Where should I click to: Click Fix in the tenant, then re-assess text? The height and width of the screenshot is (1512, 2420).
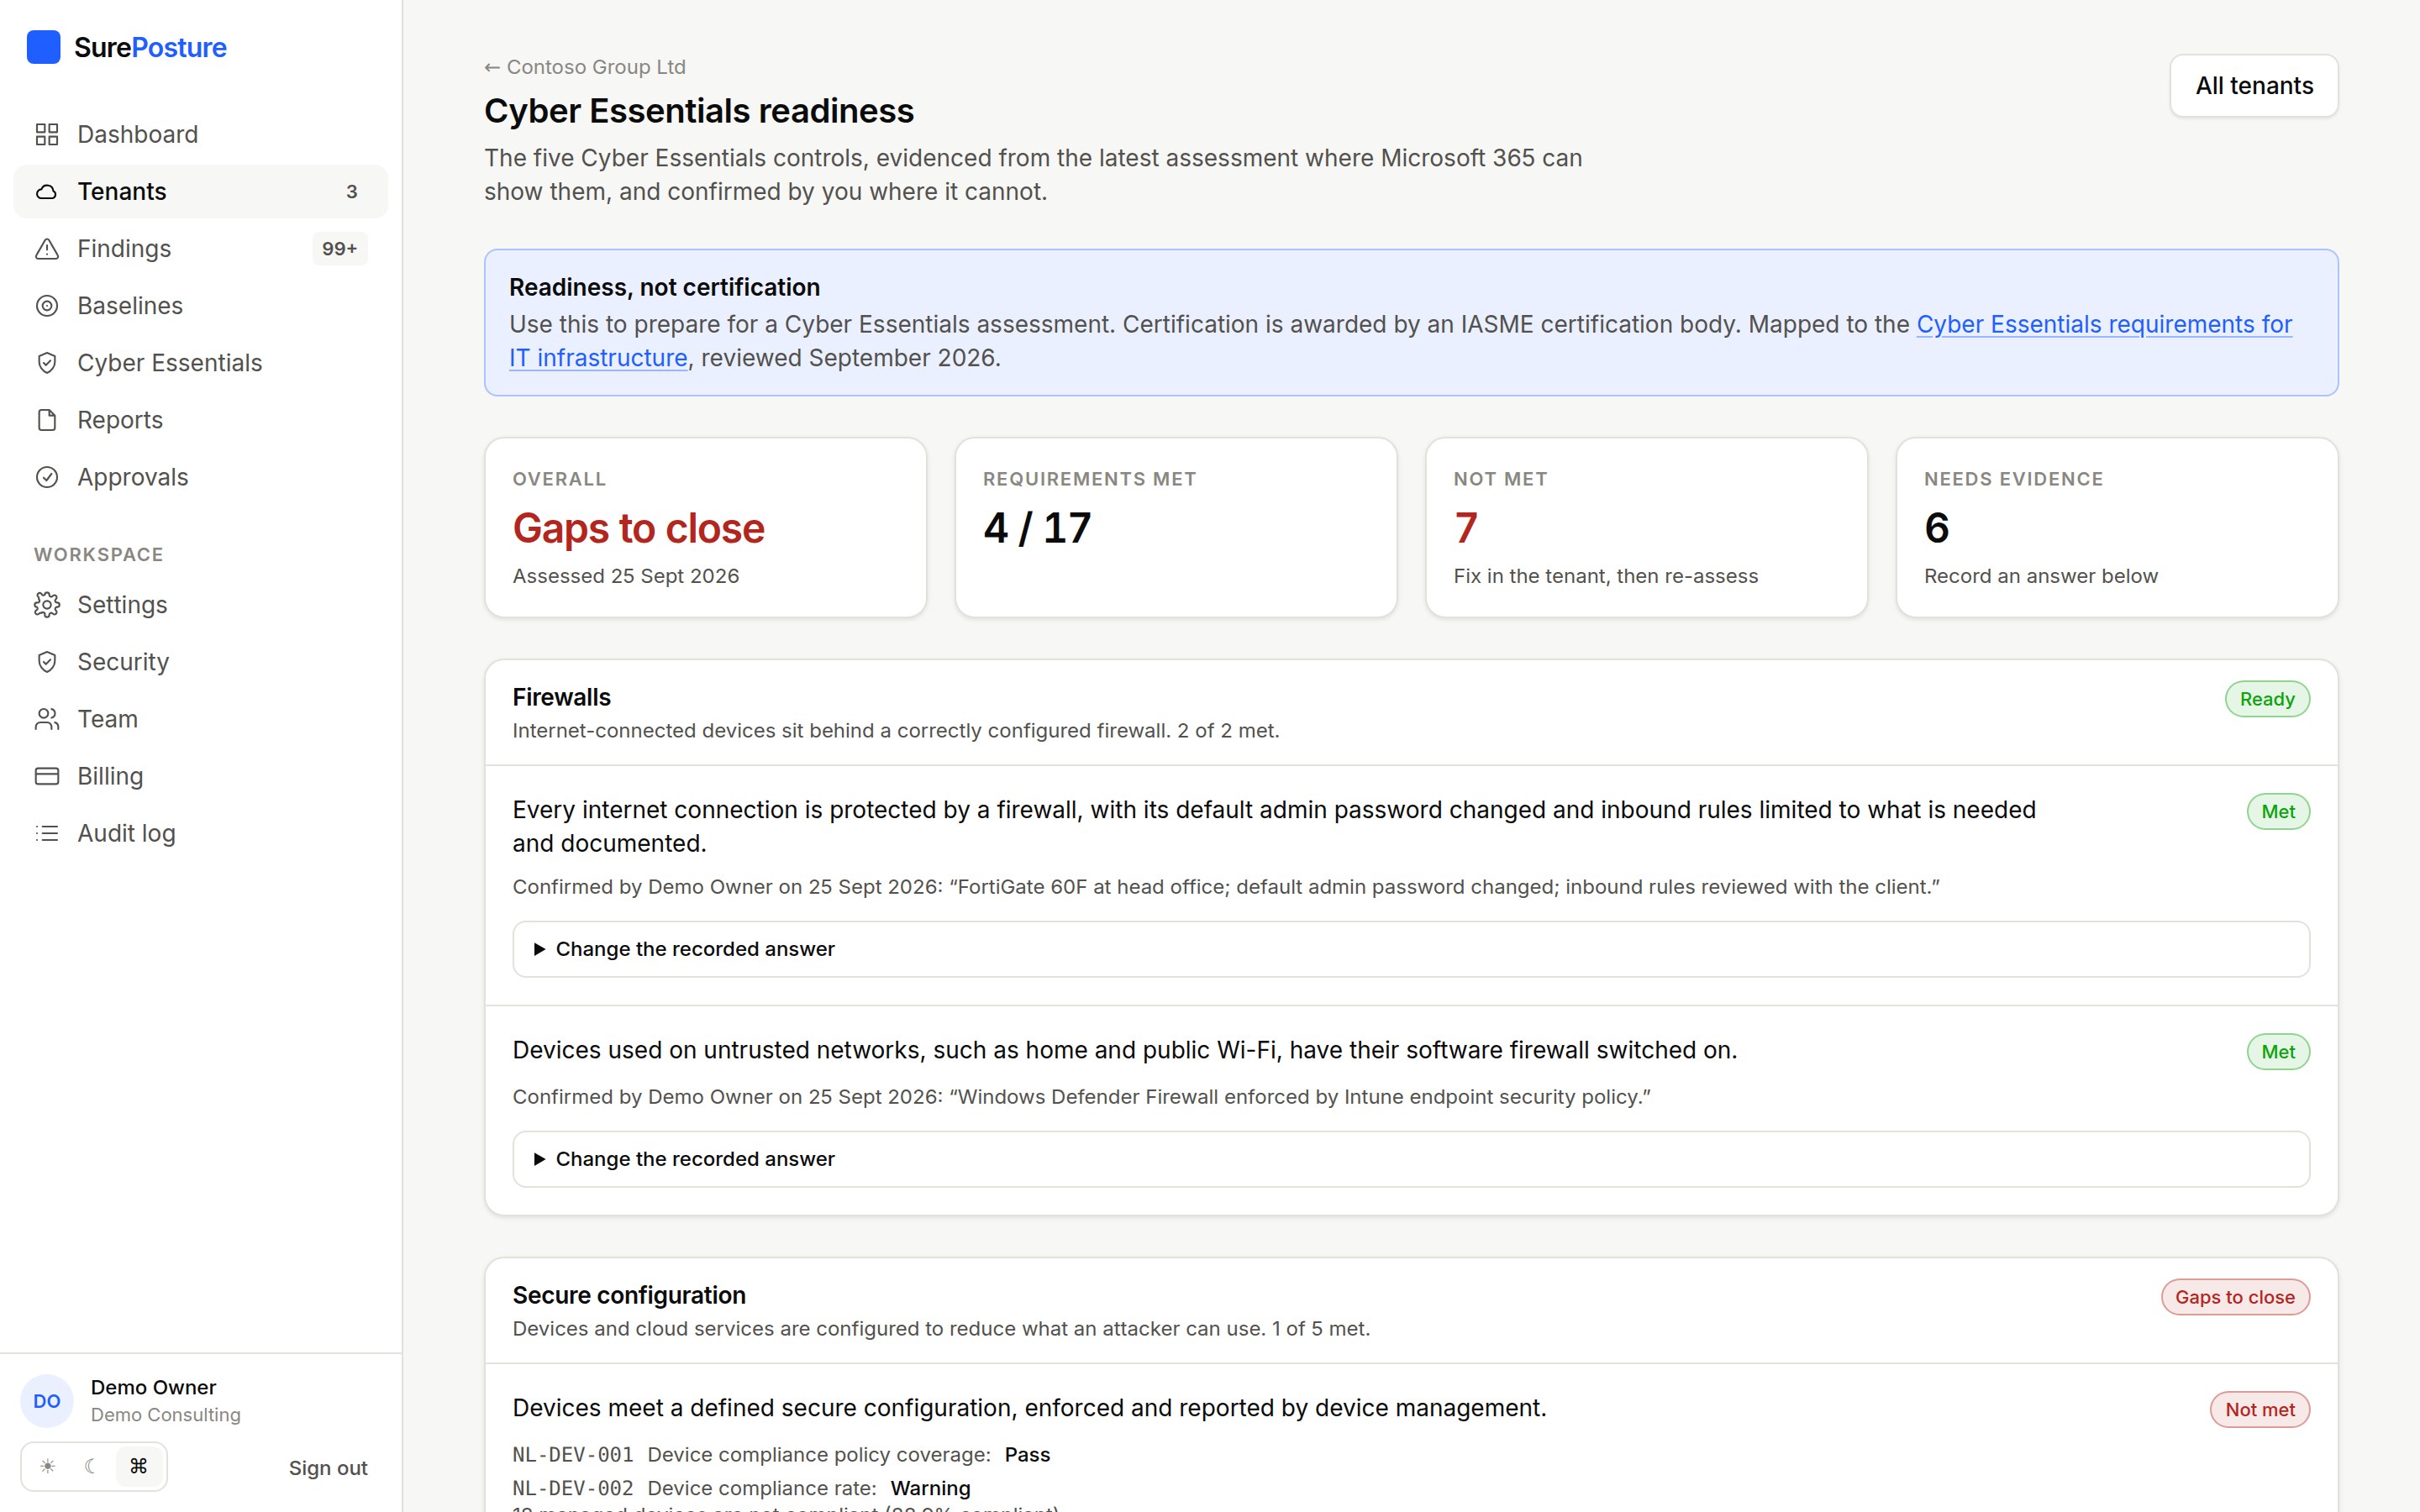[1605, 576]
